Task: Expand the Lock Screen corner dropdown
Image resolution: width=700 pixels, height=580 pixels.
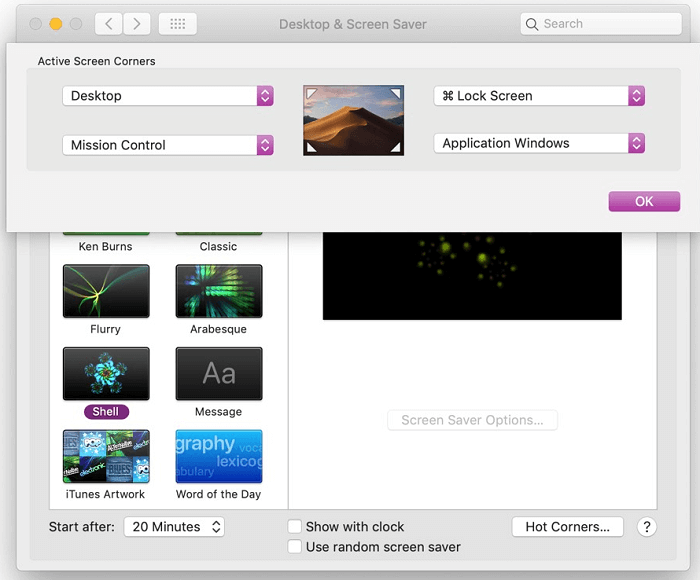Action: (539, 96)
